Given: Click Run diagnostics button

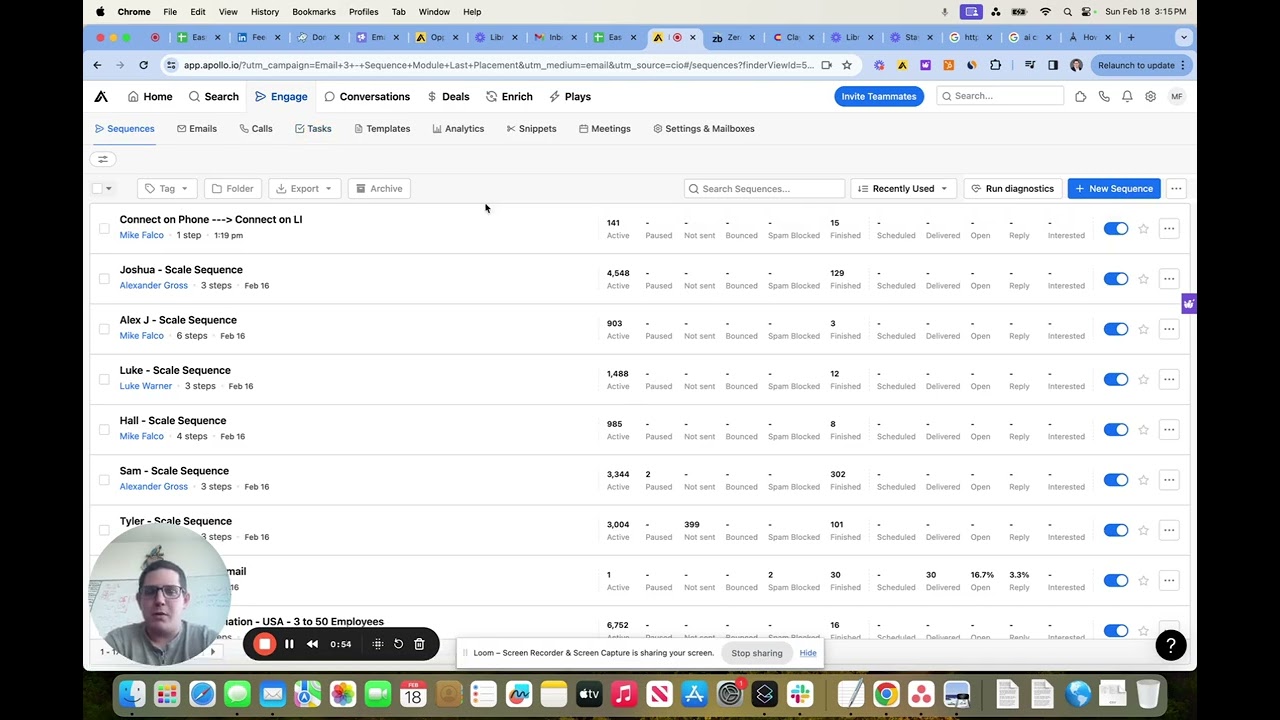Looking at the screenshot, I should (x=1012, y=188).
